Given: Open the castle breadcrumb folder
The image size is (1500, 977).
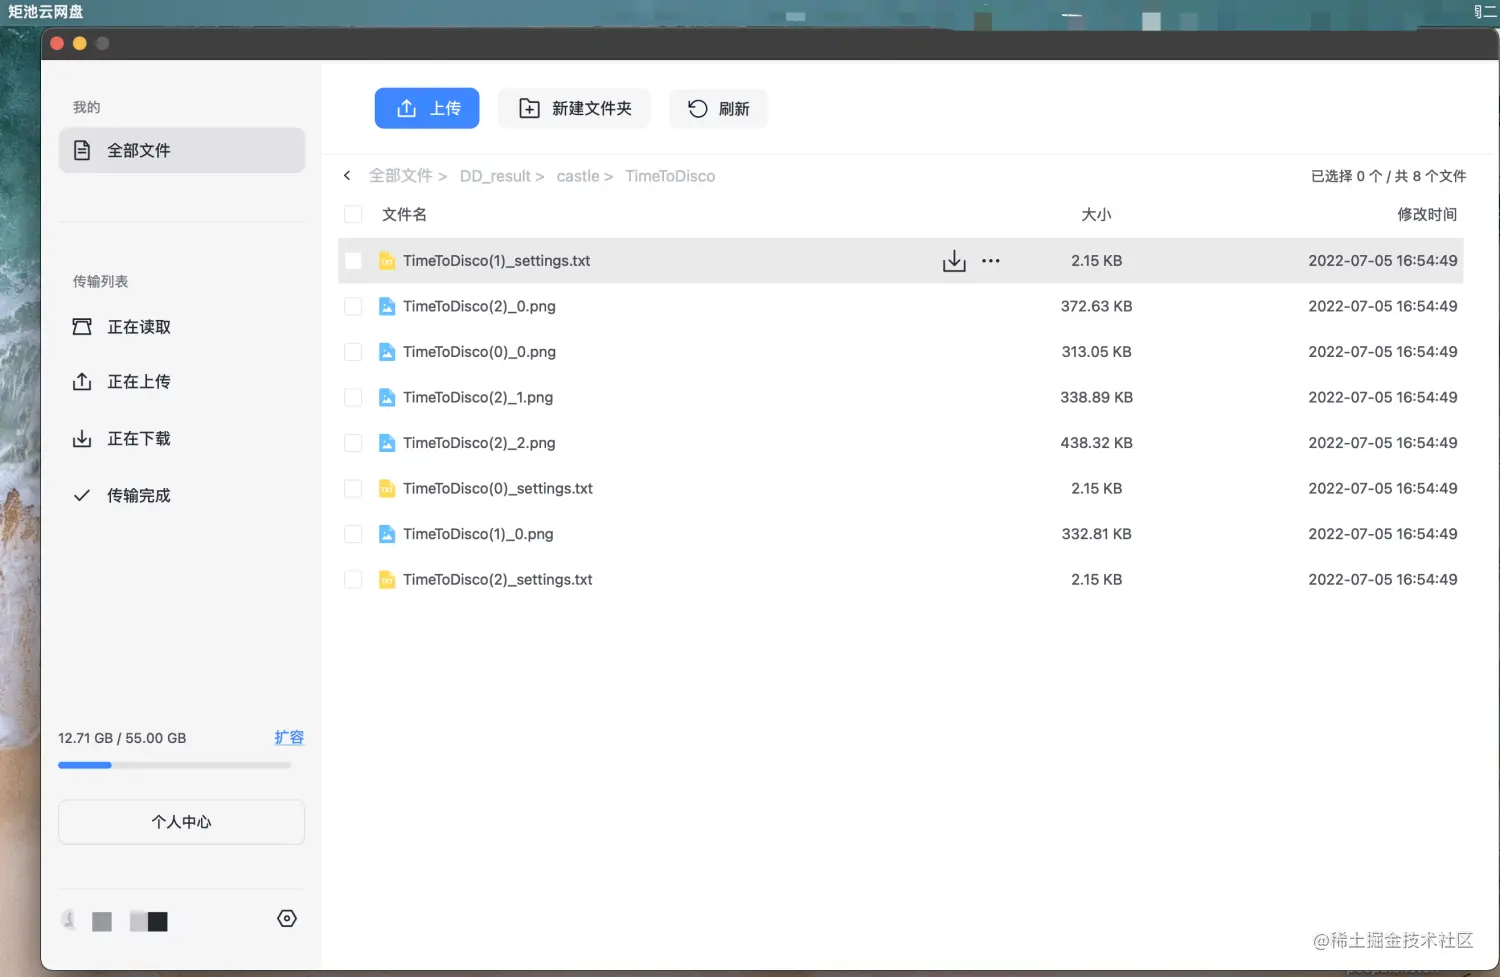Looking at the screenshot, I should click(578, 175).
